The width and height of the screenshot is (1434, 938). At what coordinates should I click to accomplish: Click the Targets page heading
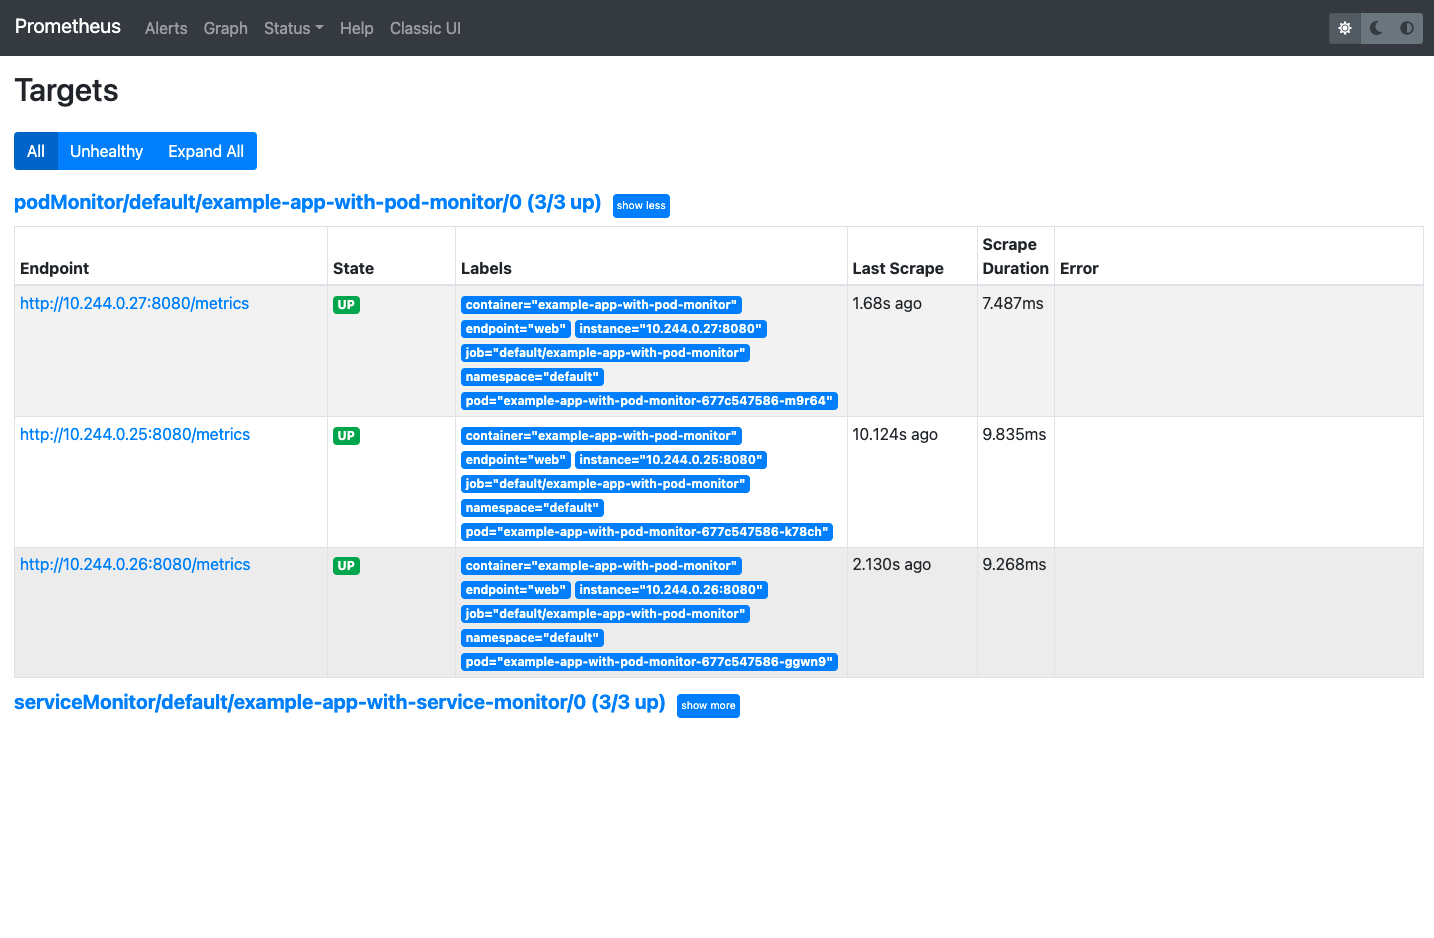(x=66, y=90)
